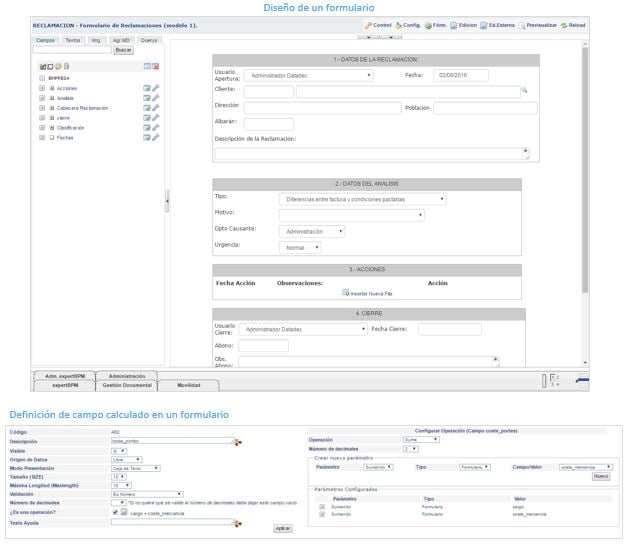The image size is (628, 544).
Task: Click the pencil icon on Acciones row
Action: [155, 88]
